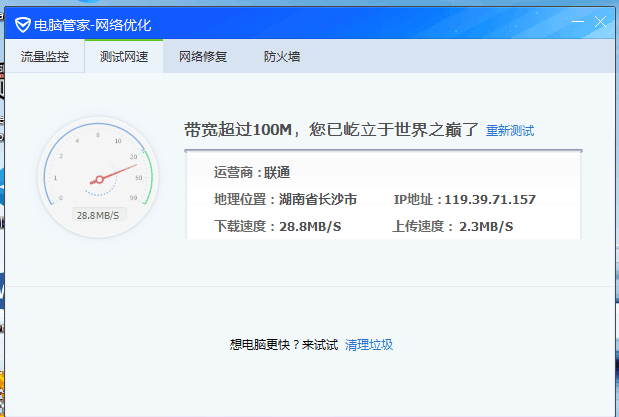The height and width of the screenshot is (417, 619).
Task: Click the 带宽超过100M headline text
Action: (331, 130)
